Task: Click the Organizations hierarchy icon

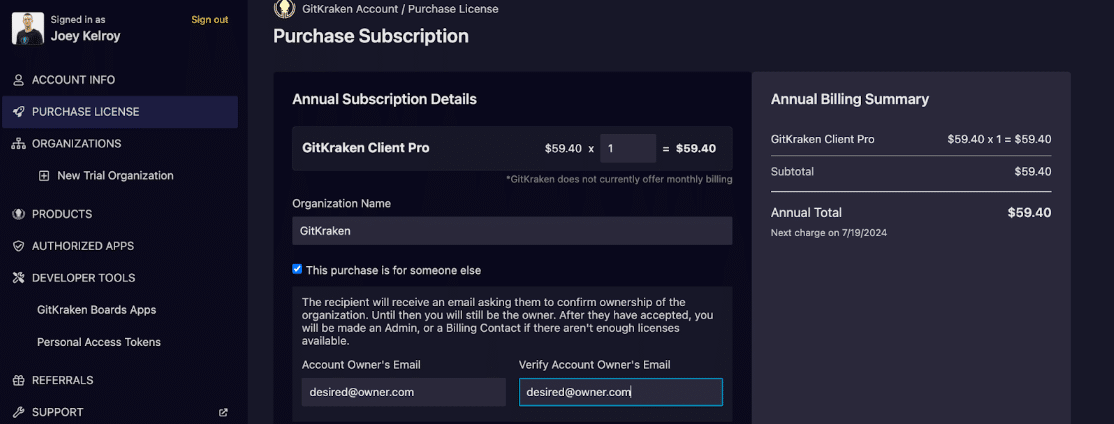Action: click(x=18, y=144)
